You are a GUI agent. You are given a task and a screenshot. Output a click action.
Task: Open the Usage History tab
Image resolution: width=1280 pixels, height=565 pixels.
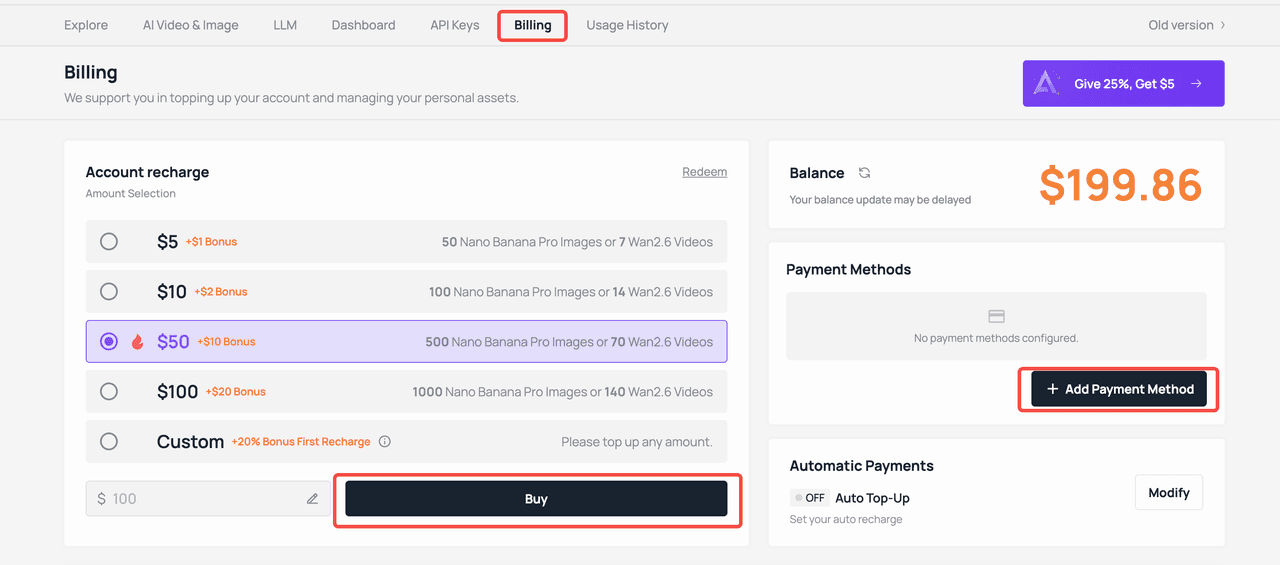pos(627,25)
